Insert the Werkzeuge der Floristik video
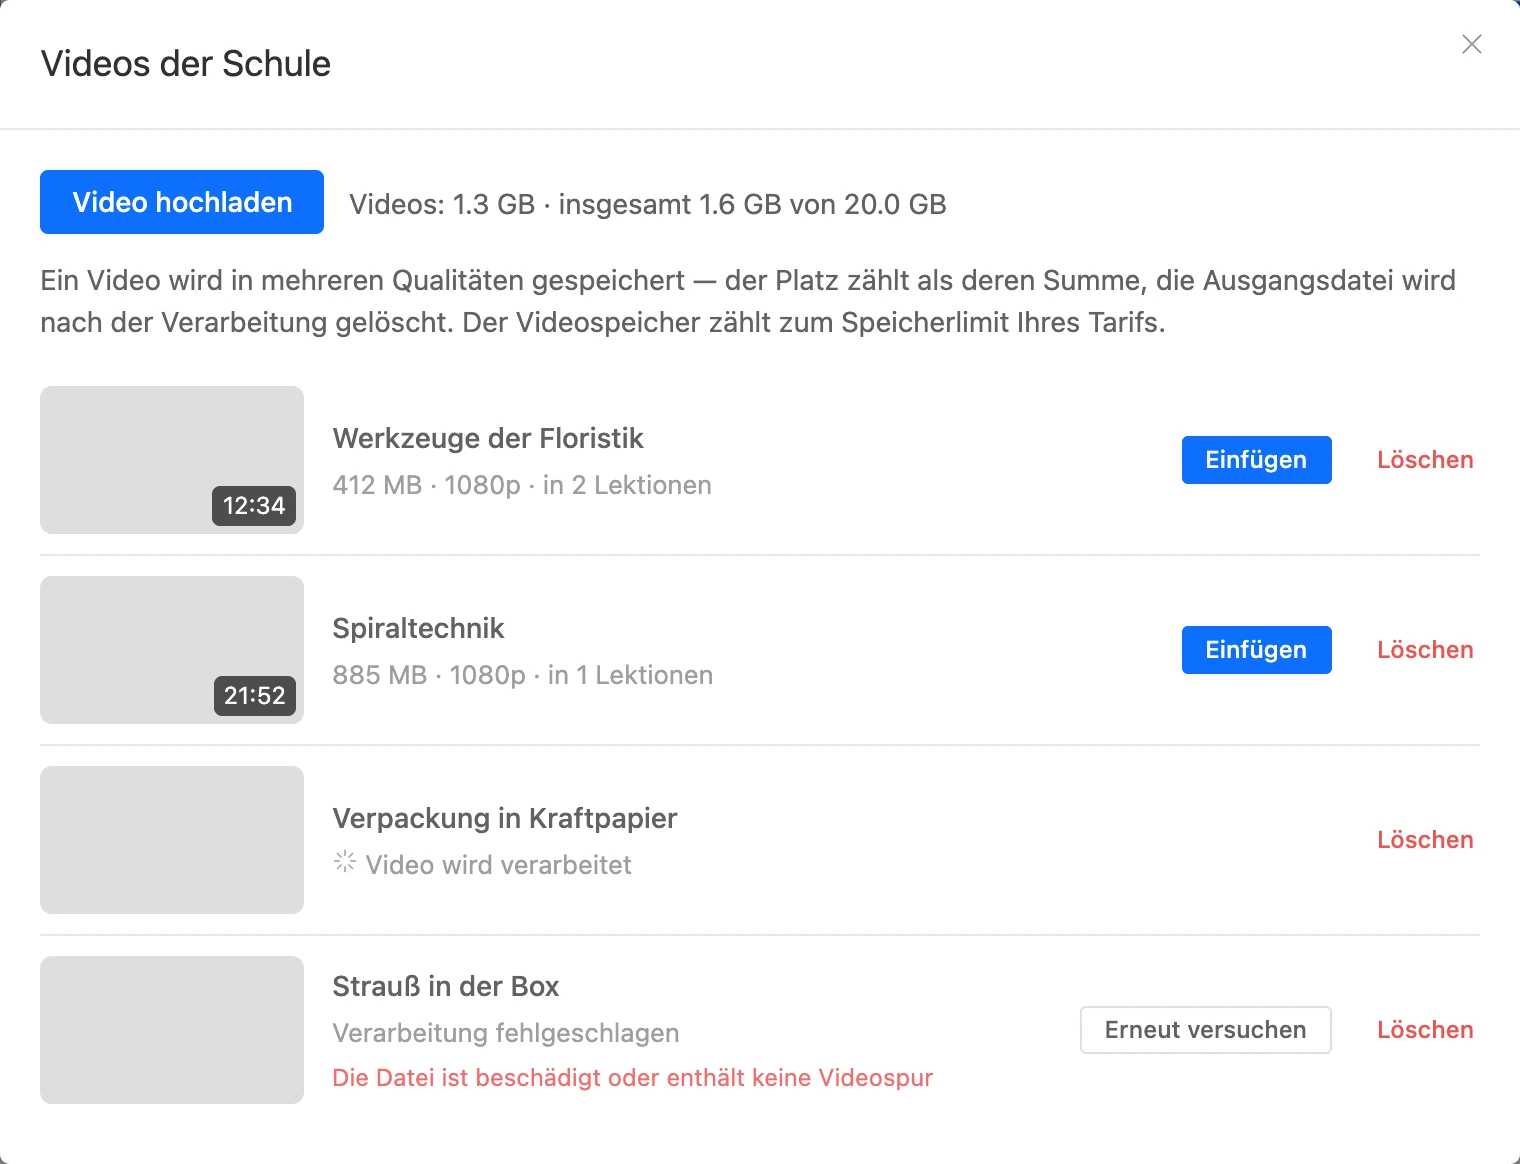Viewport: 1520px width, 1164px height. coord(1256,460)
